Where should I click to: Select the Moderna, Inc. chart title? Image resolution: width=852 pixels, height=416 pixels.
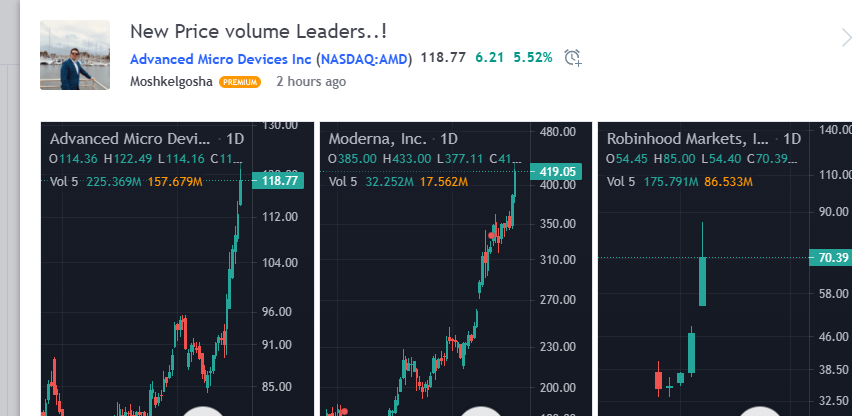tap(378, 139)
